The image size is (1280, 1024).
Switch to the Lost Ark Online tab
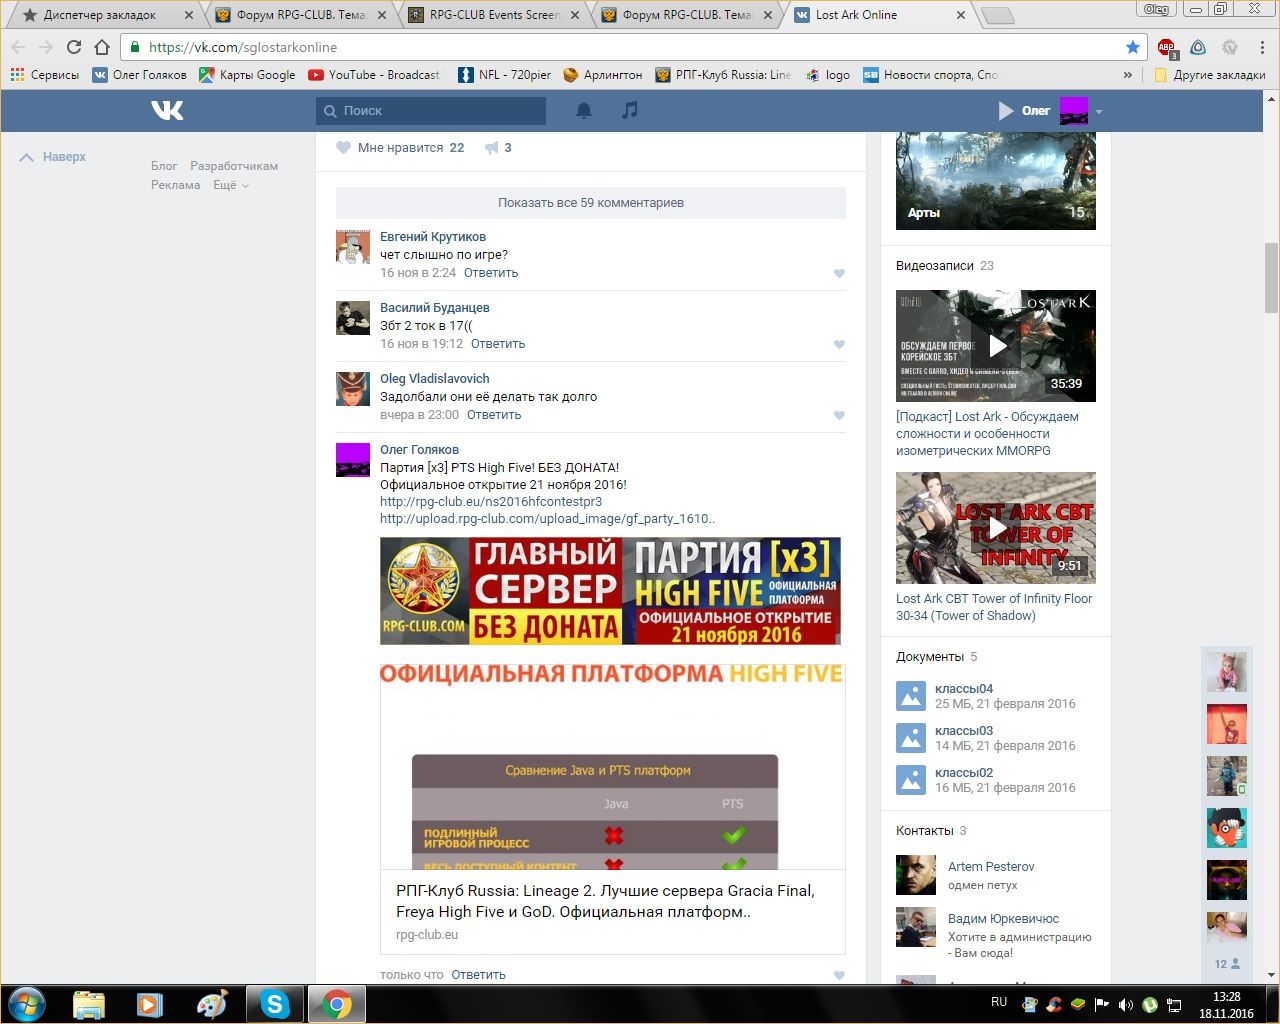coord(879,15)
